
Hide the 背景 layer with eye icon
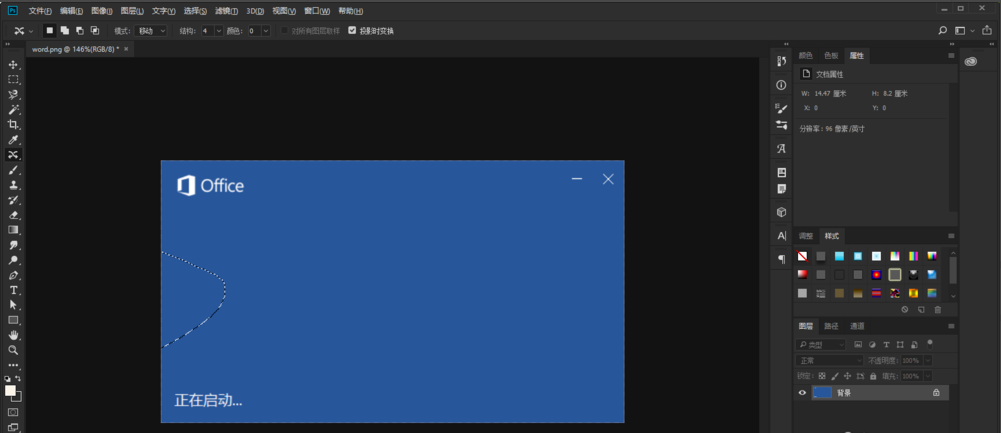pyautogui.click(x=802, y=393)
